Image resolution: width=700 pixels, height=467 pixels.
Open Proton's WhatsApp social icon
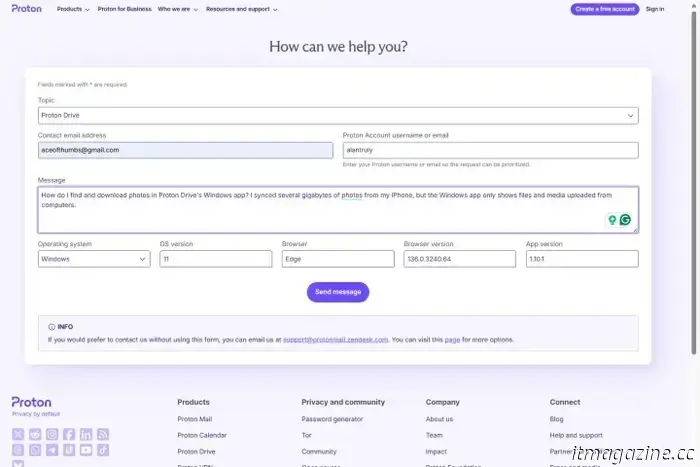point(35,450)
